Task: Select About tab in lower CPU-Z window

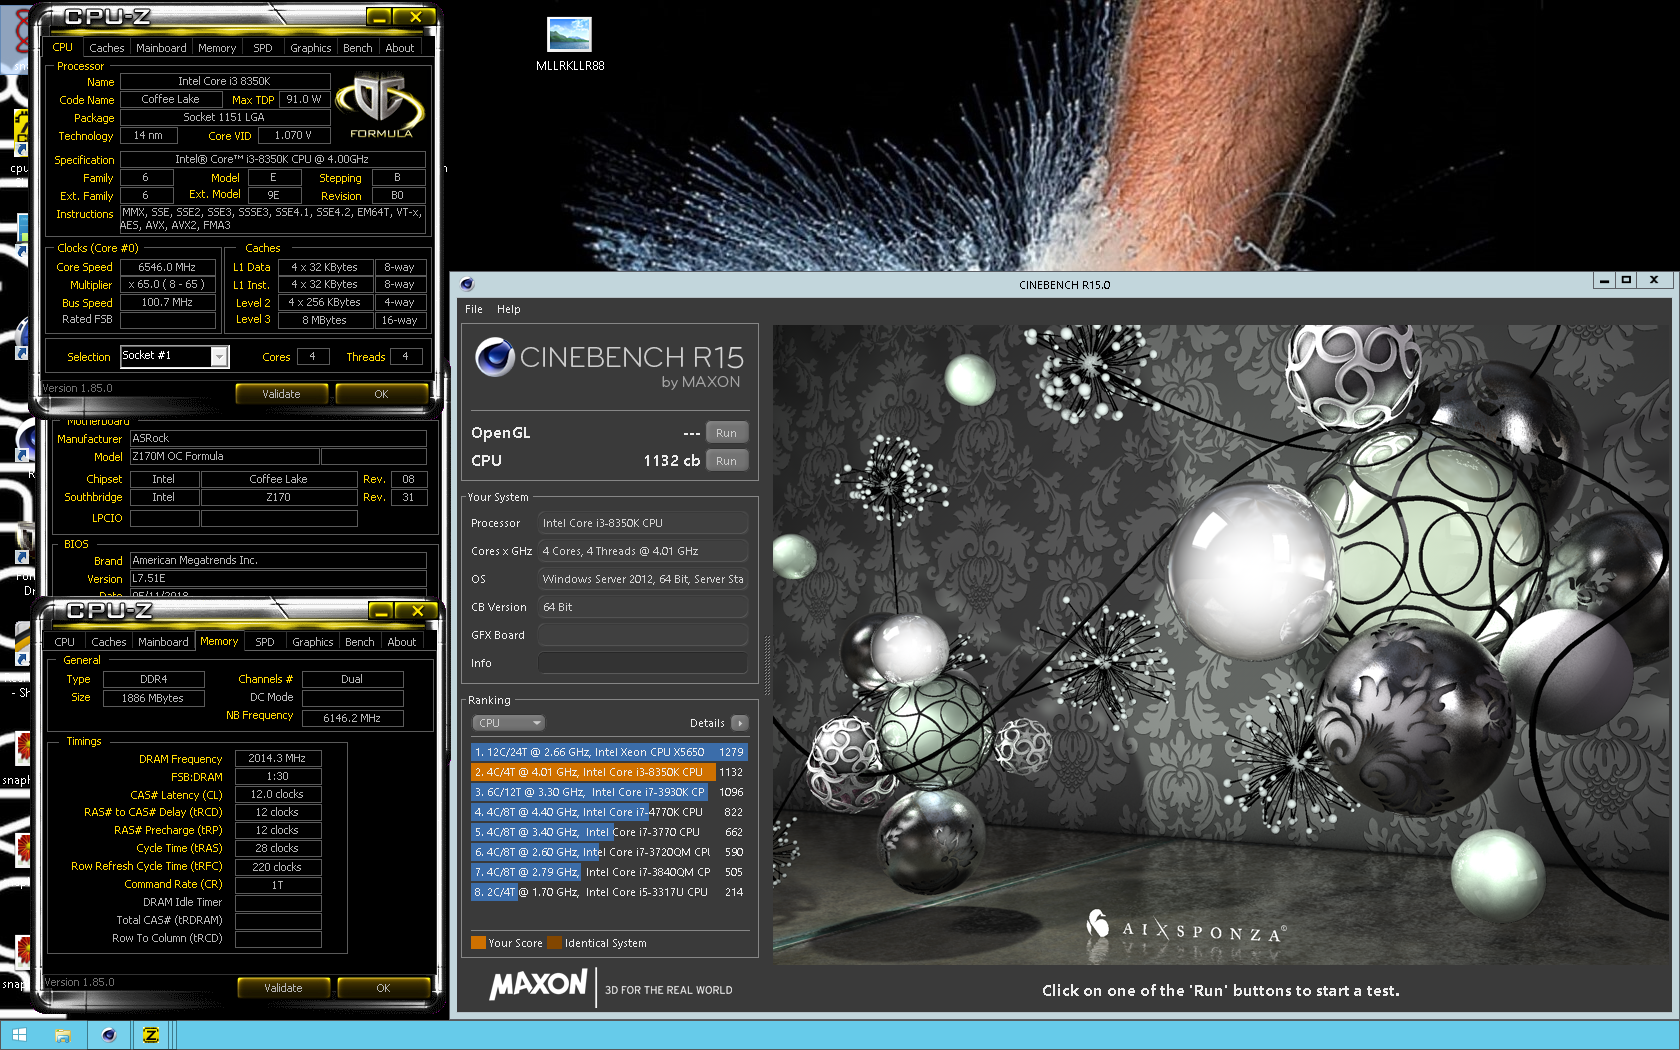Action: tap(402, 642)
